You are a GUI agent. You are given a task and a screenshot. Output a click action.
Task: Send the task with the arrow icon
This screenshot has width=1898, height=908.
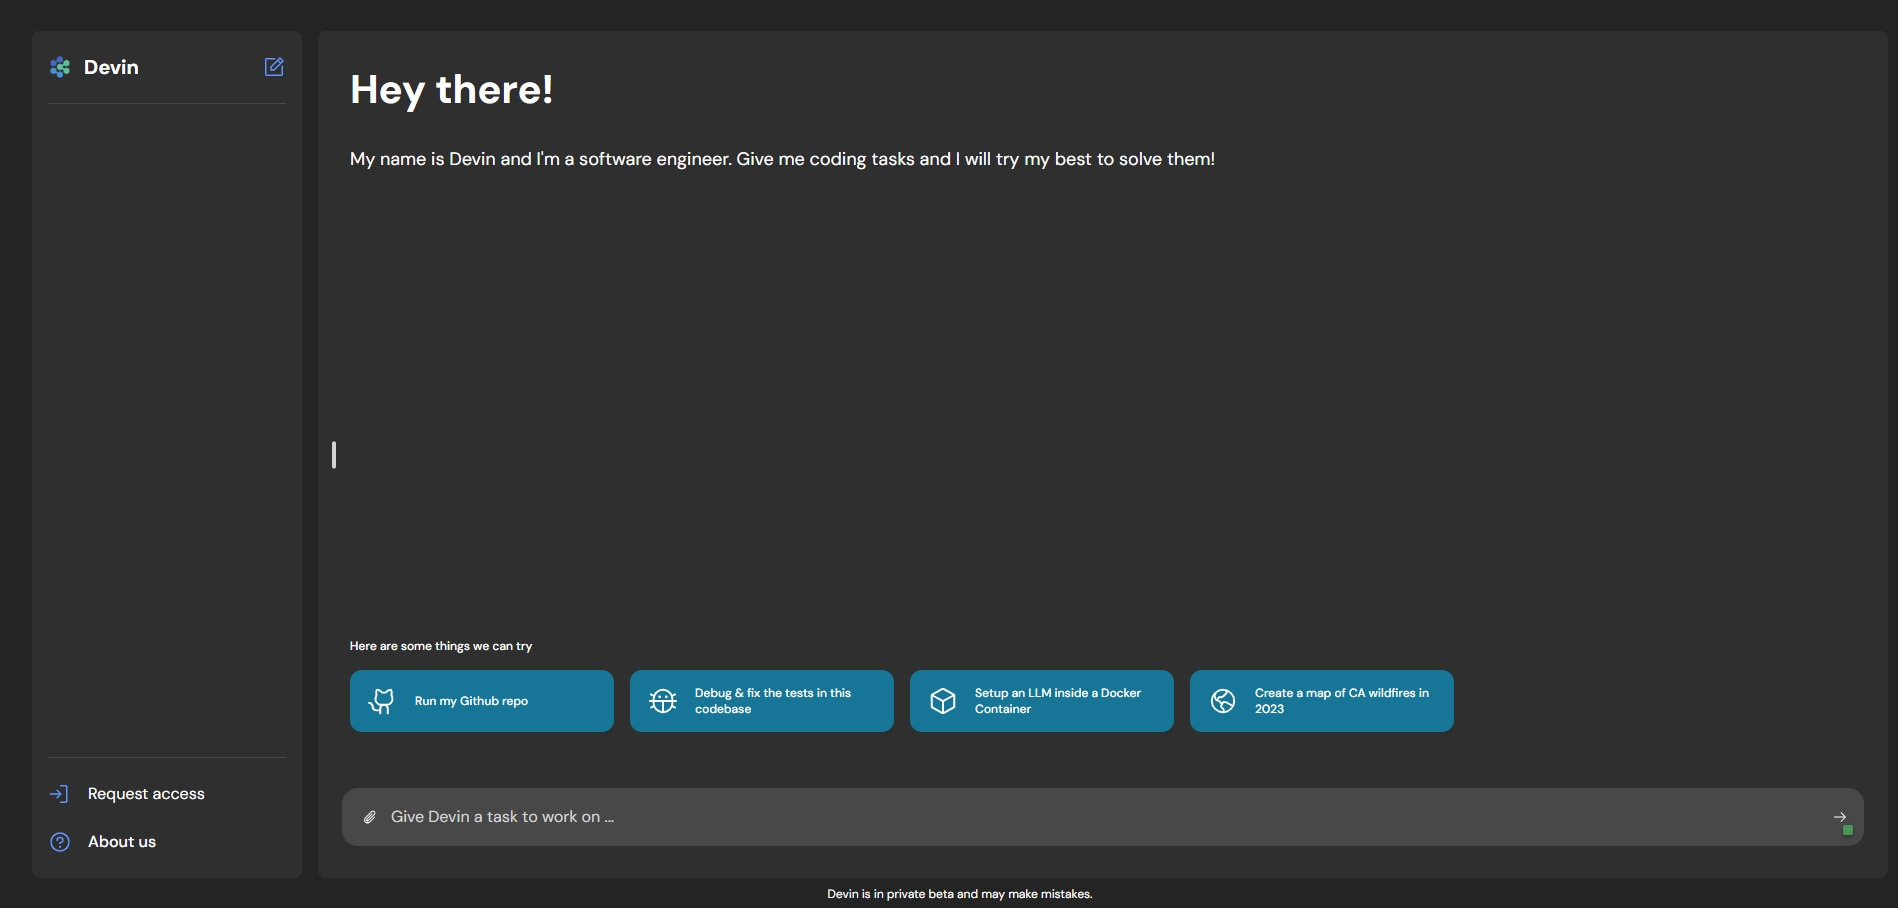pyautogui.click(x=1839, y=816)
